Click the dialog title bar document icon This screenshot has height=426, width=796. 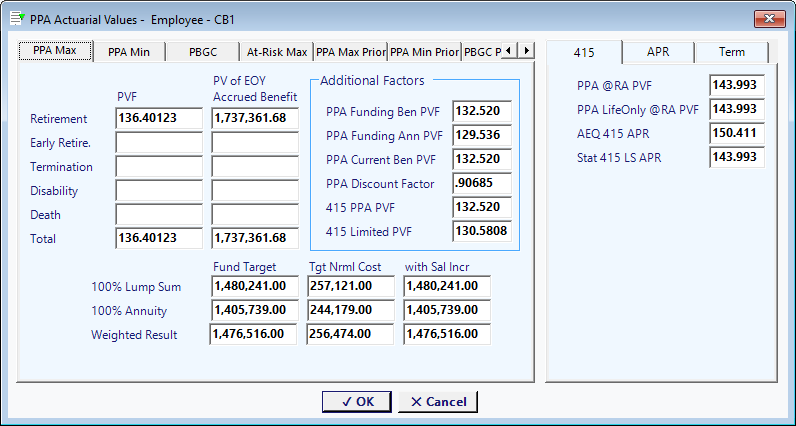pyautogui.click(x=17, y=19)
